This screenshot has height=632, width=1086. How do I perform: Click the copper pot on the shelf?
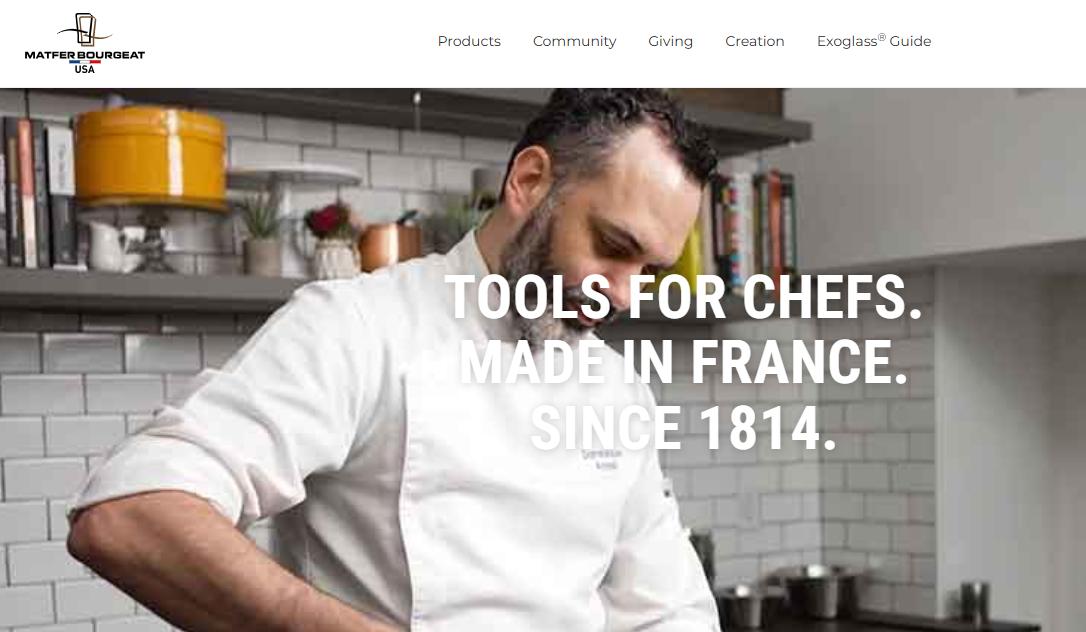click(389, 246)
